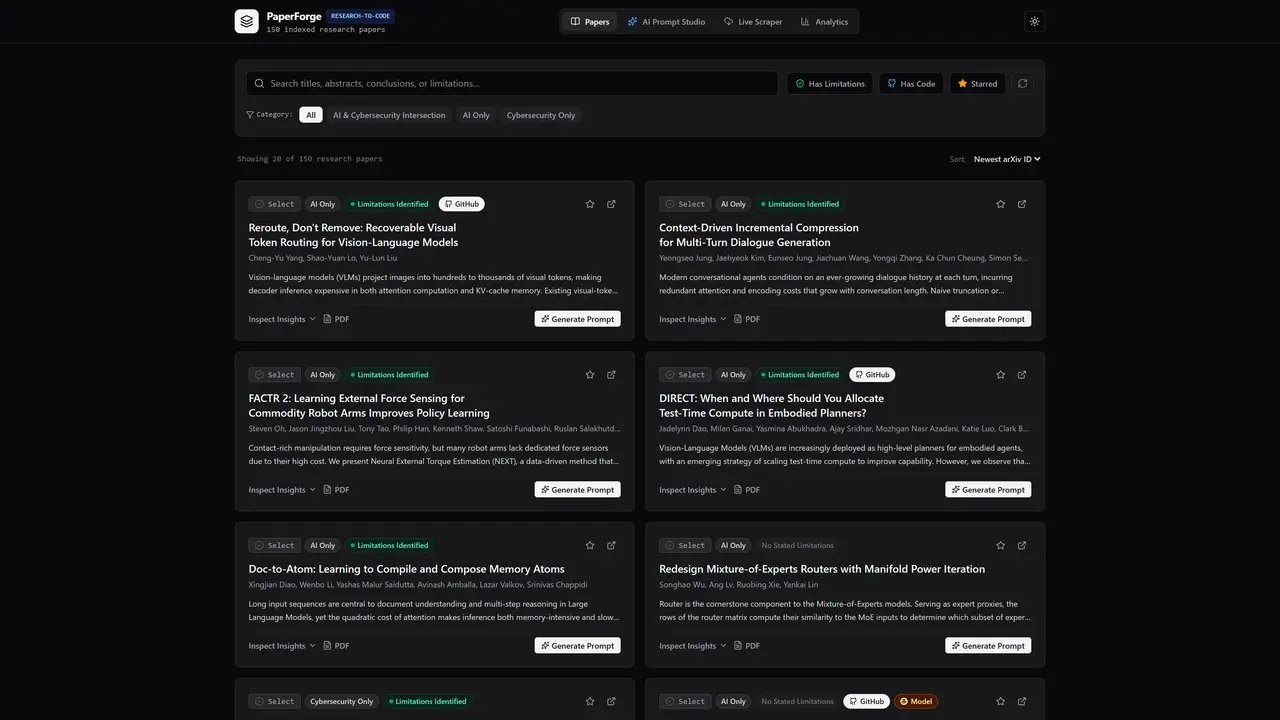Screen dimensions: 1280x720
Task: Select the Reroute, Don't Remove paper
Action: point(274,204)
